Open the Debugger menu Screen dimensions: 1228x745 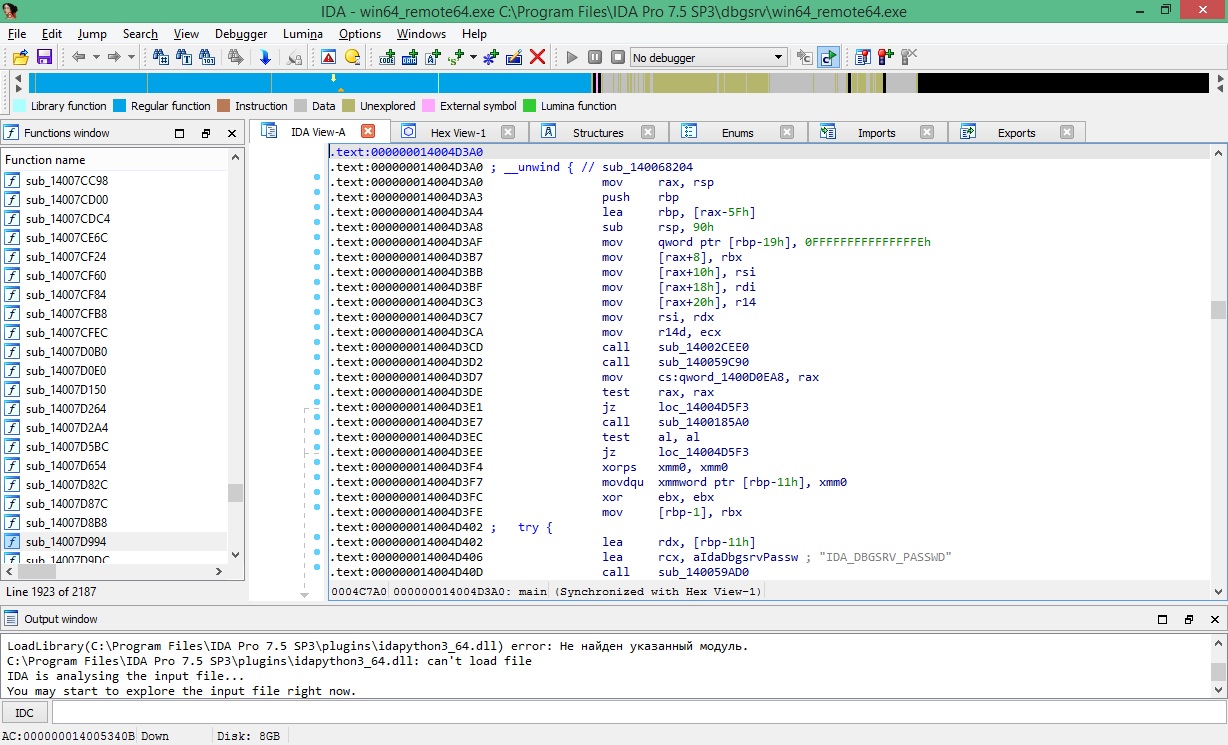click(241, 33)
